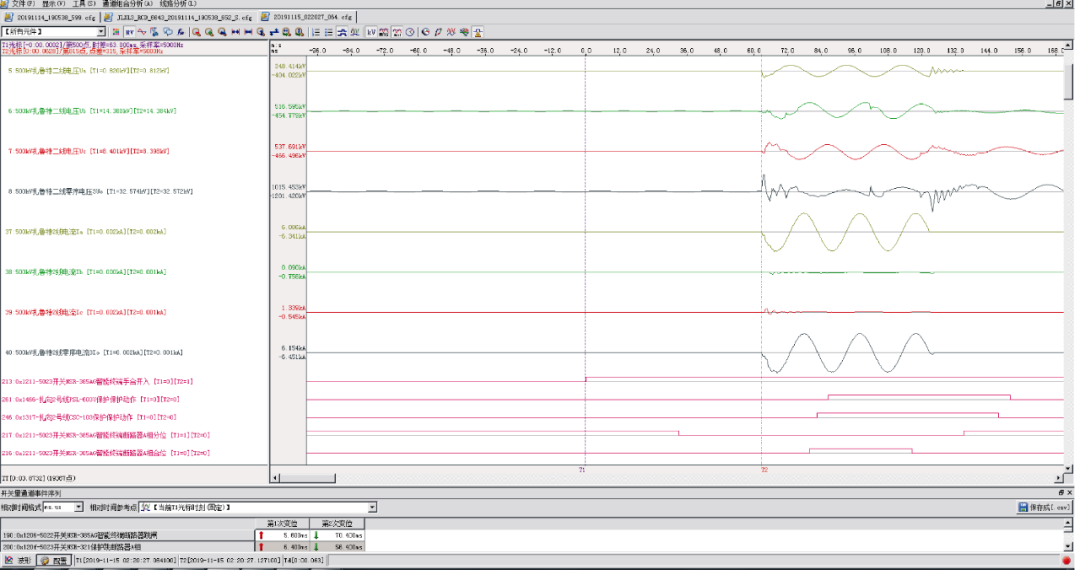Click the horizontal compress arrows icon

click(x=236, y=32)
